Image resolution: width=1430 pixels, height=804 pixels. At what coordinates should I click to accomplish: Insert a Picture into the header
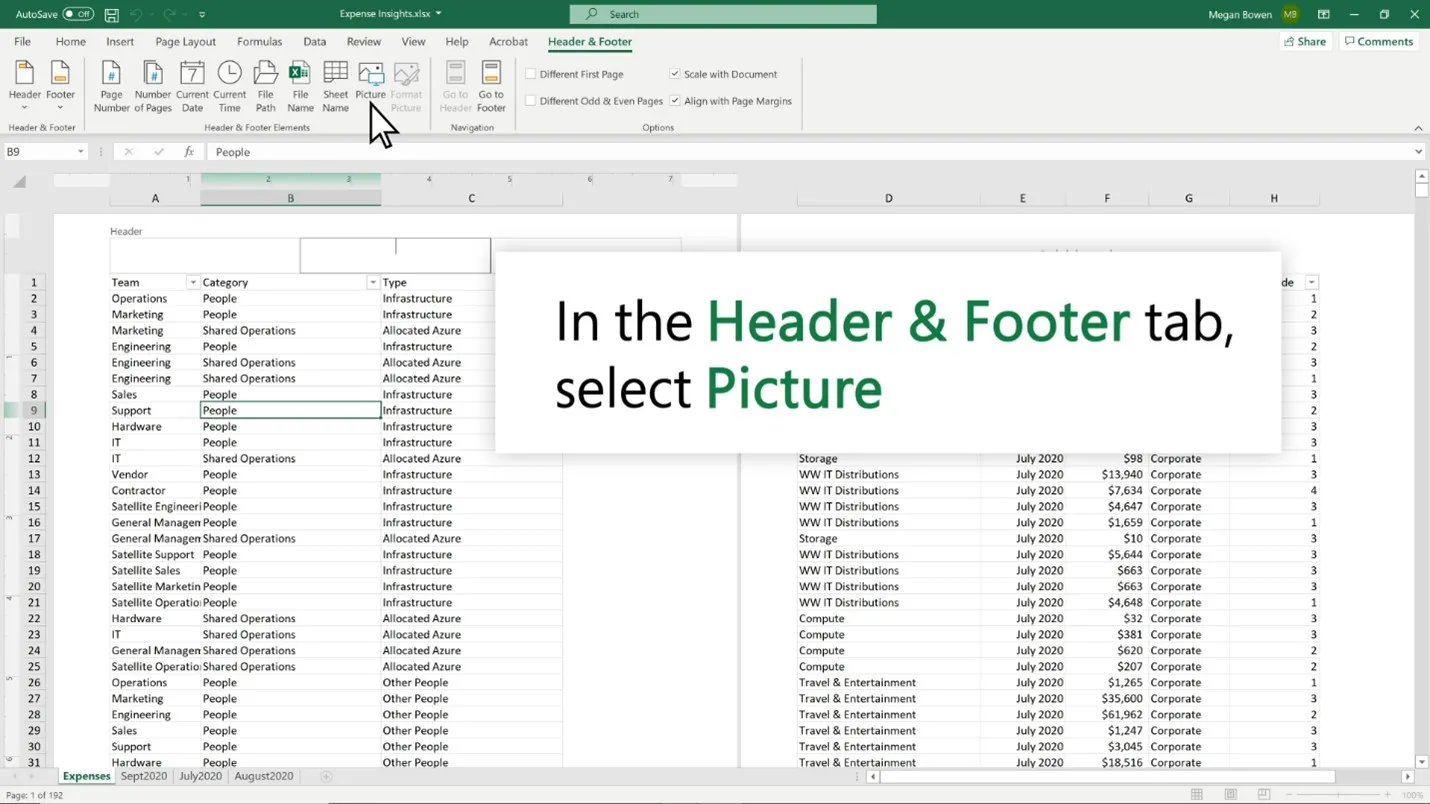point(370,84)
